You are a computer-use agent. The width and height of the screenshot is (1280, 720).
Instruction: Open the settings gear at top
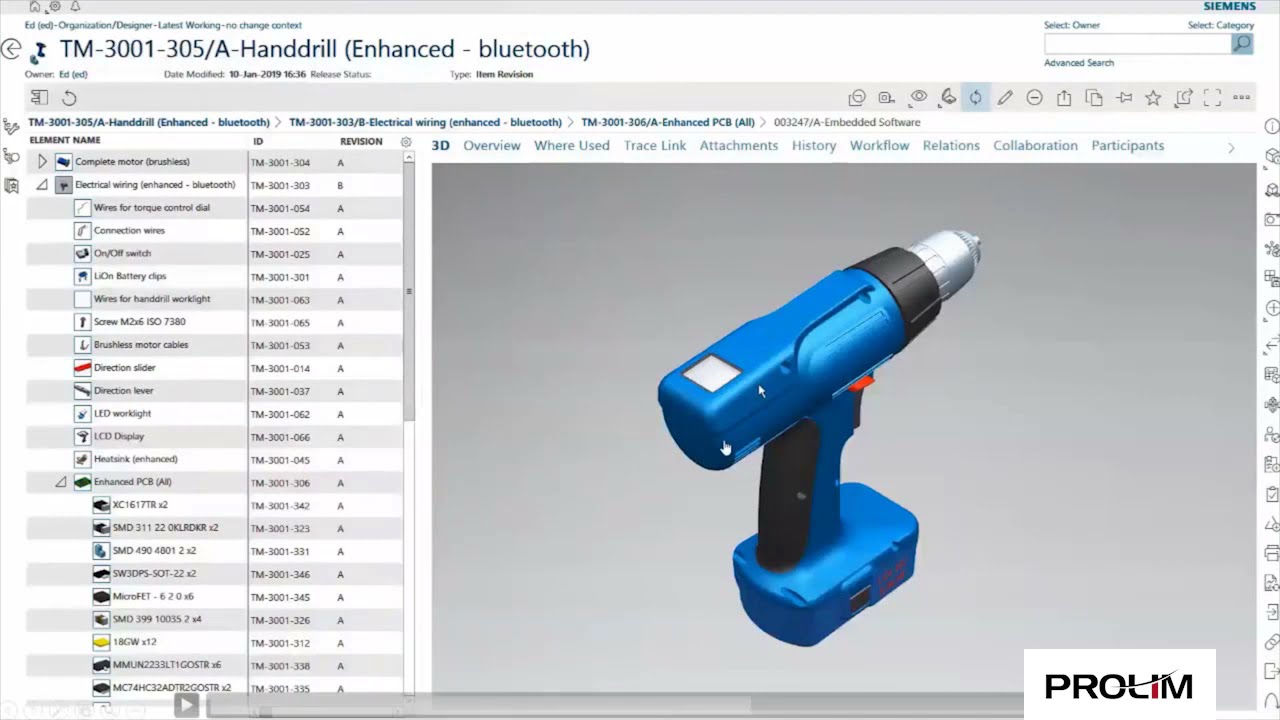[x=55, y=6]
